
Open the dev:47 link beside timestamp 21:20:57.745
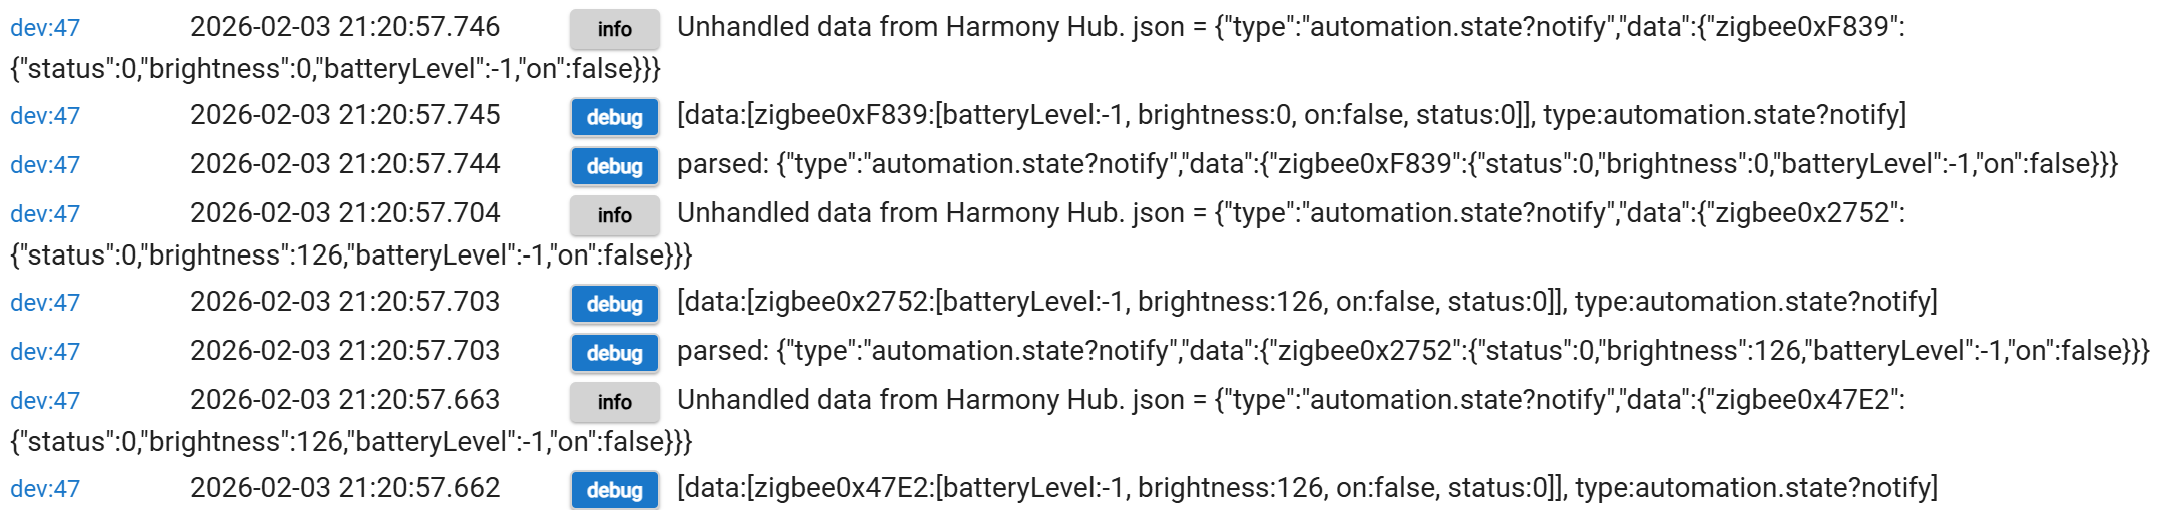tap(45, 116)
